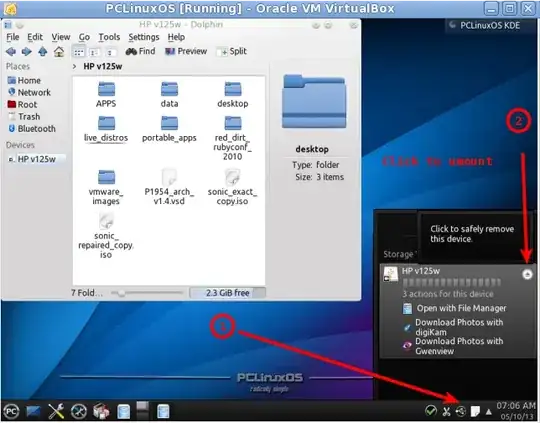This screenshot has height=423, width=540.
Task: Open wrench and screwdriver configuration tool
Action: point(56,411)
